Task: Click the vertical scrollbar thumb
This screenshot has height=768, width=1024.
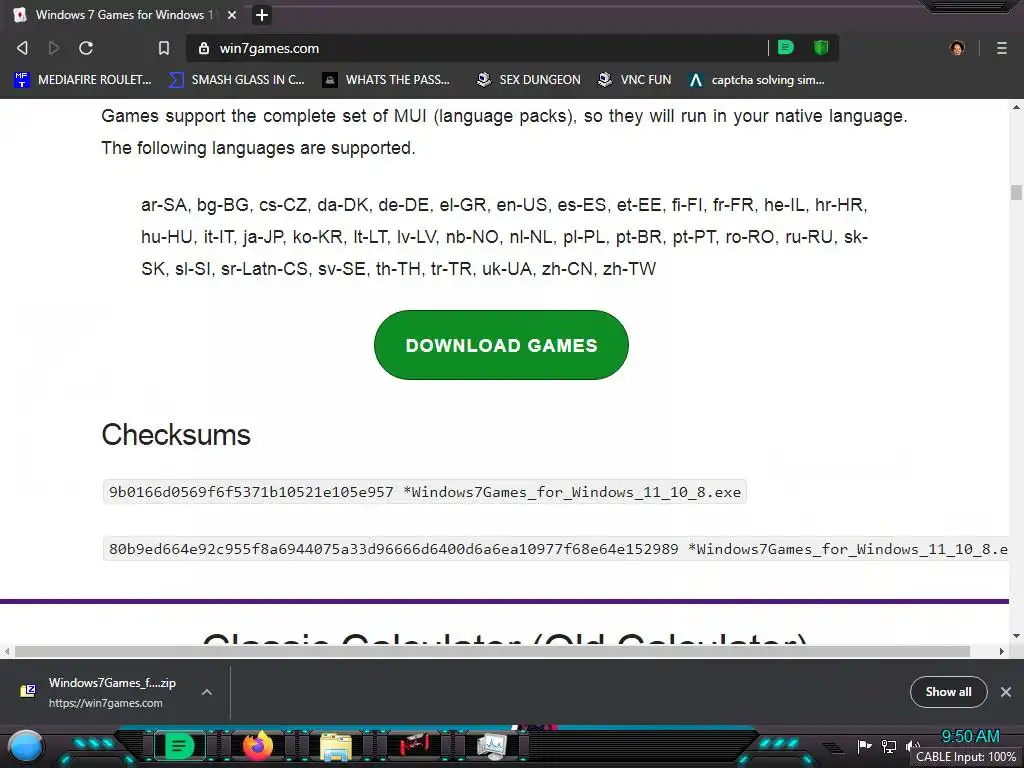Action: [x=1016, y=193]
